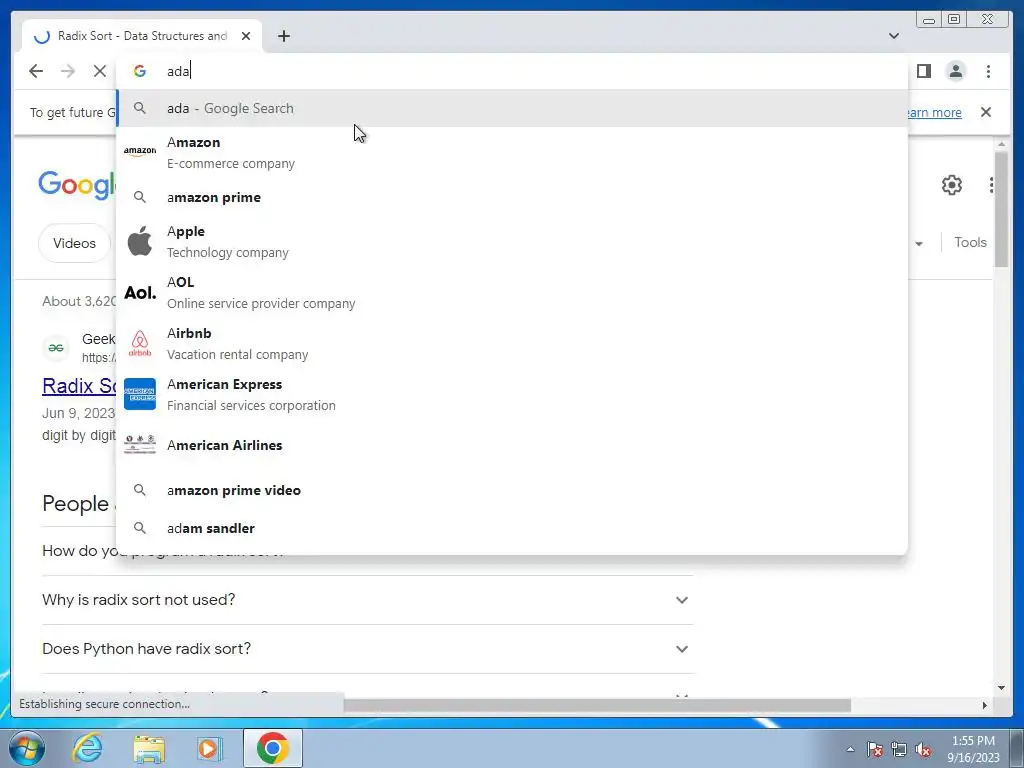Click into the address bar text 'ada'
This screenshot has height=768, width=1024.
click(x=178, y=71)
